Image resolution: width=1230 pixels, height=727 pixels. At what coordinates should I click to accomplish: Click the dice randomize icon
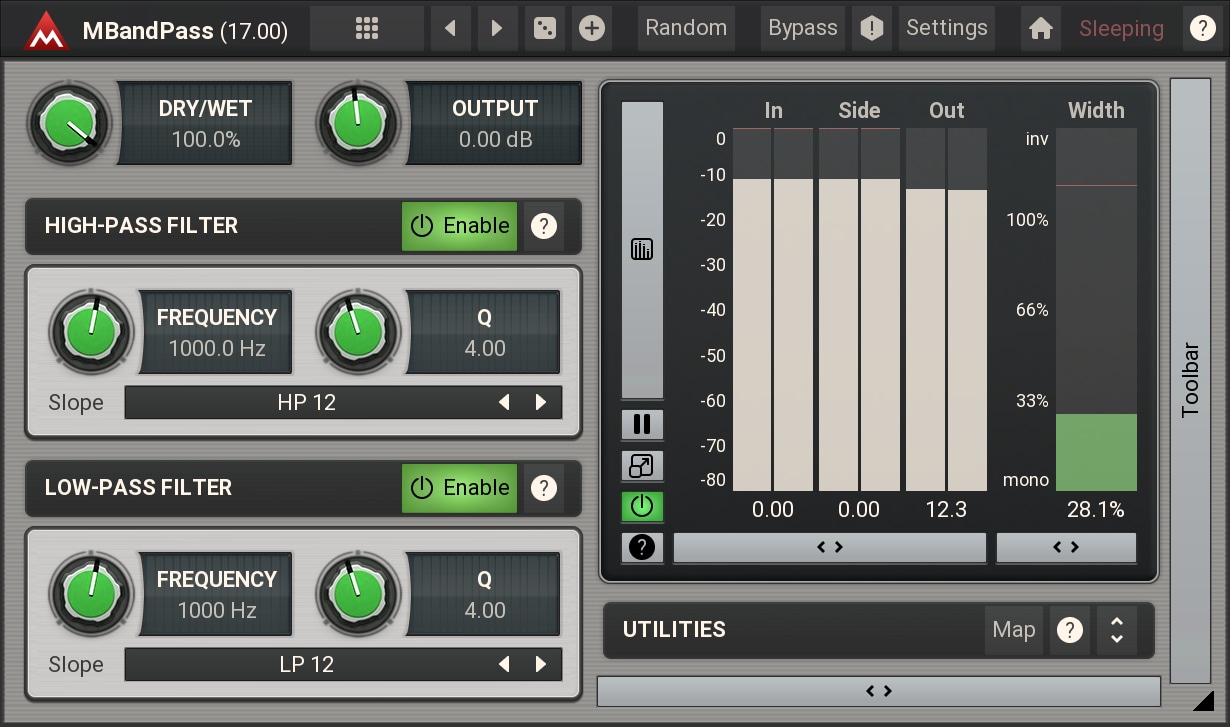tap(544, 28)
